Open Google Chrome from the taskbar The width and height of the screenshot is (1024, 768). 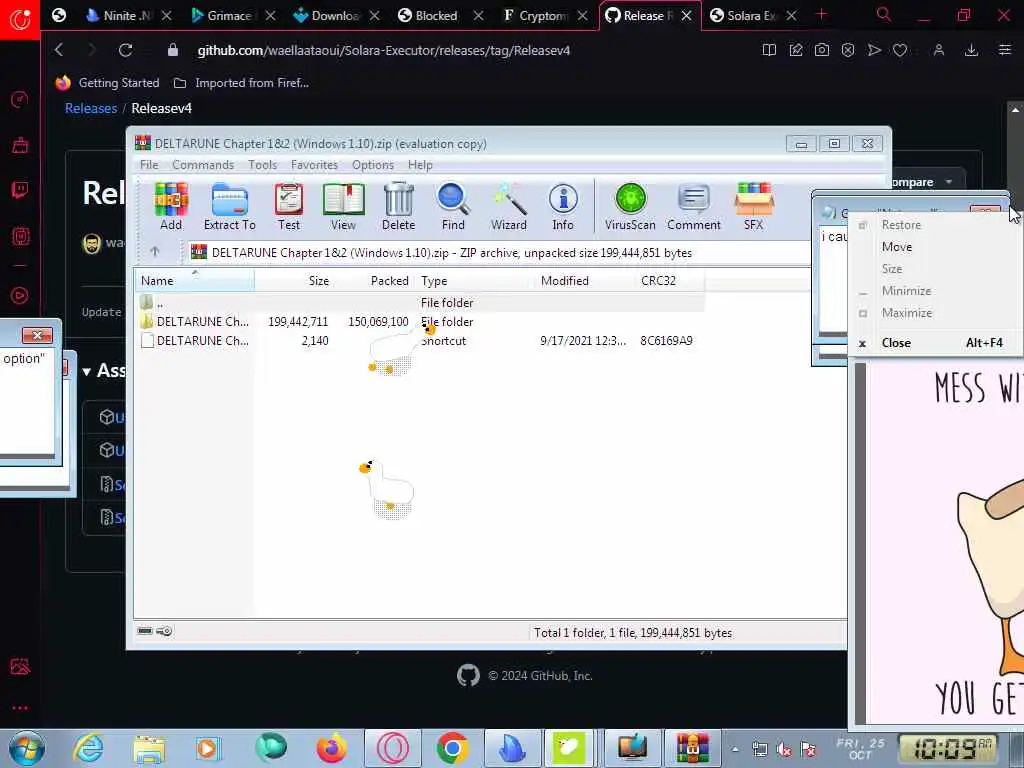point(452,748)
